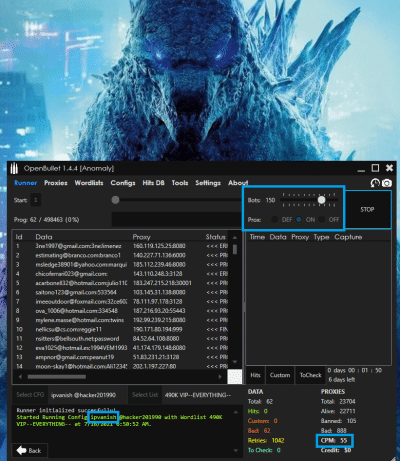
Task: Click the Data column header in bot list
Action: [x=44, y=237]
